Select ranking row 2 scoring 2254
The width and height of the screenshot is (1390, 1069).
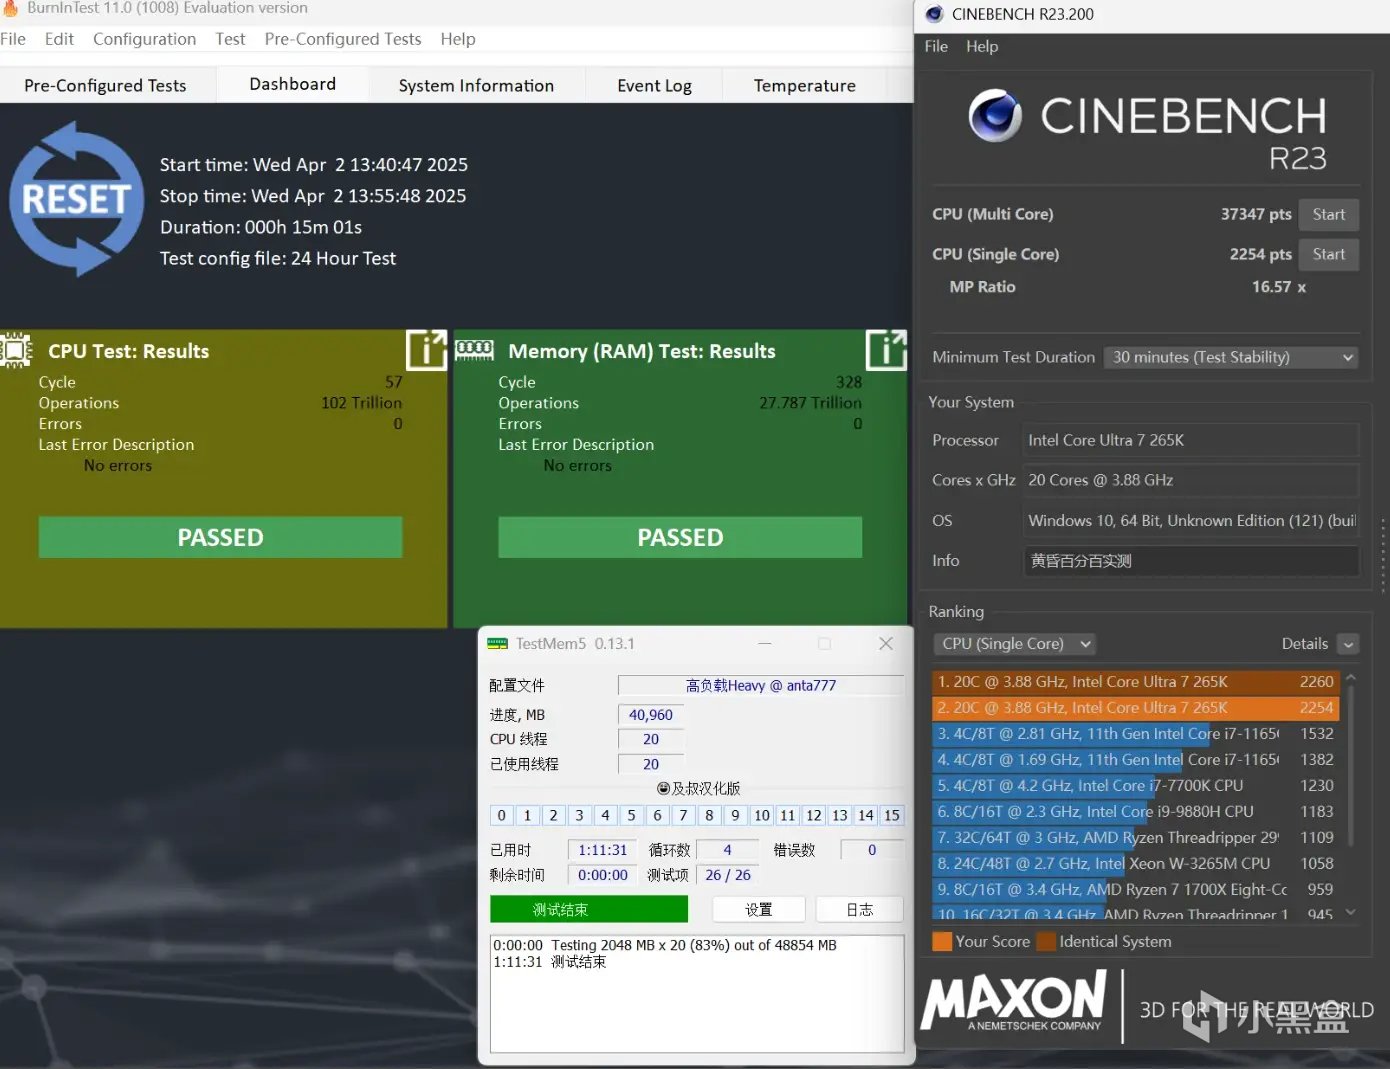(x=1135, y=708)
